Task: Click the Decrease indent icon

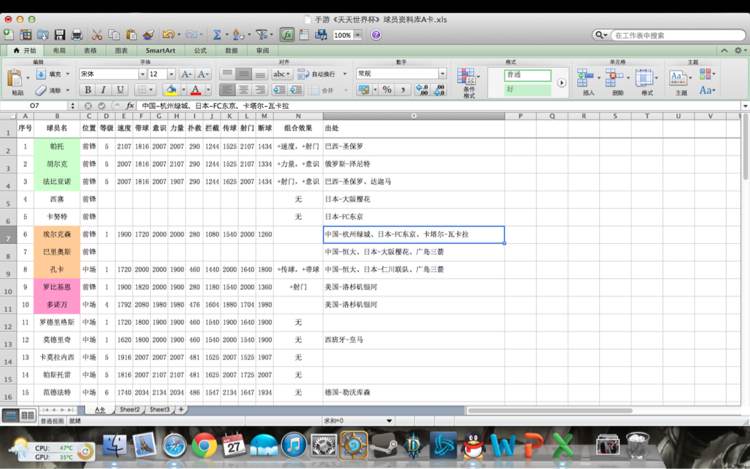Action: tap(279, 89)
